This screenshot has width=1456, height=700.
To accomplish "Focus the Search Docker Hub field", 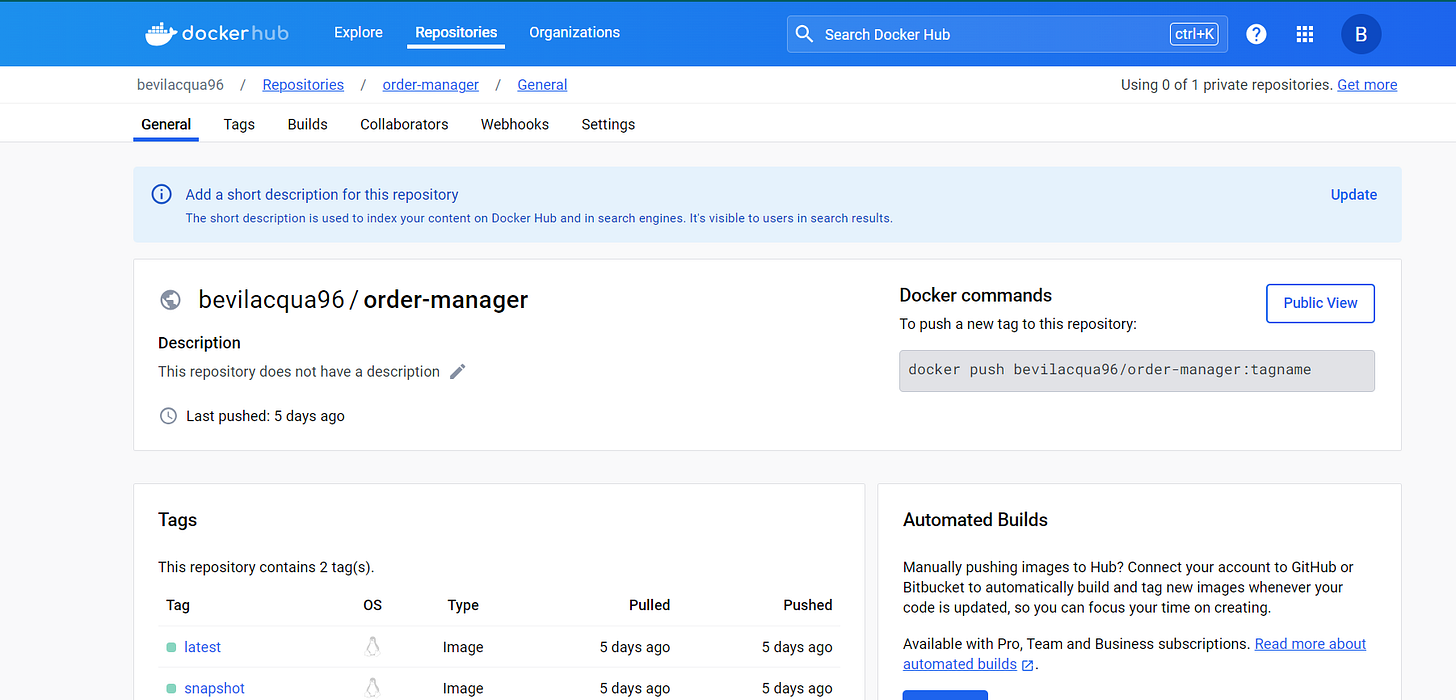I will 1007,34.
